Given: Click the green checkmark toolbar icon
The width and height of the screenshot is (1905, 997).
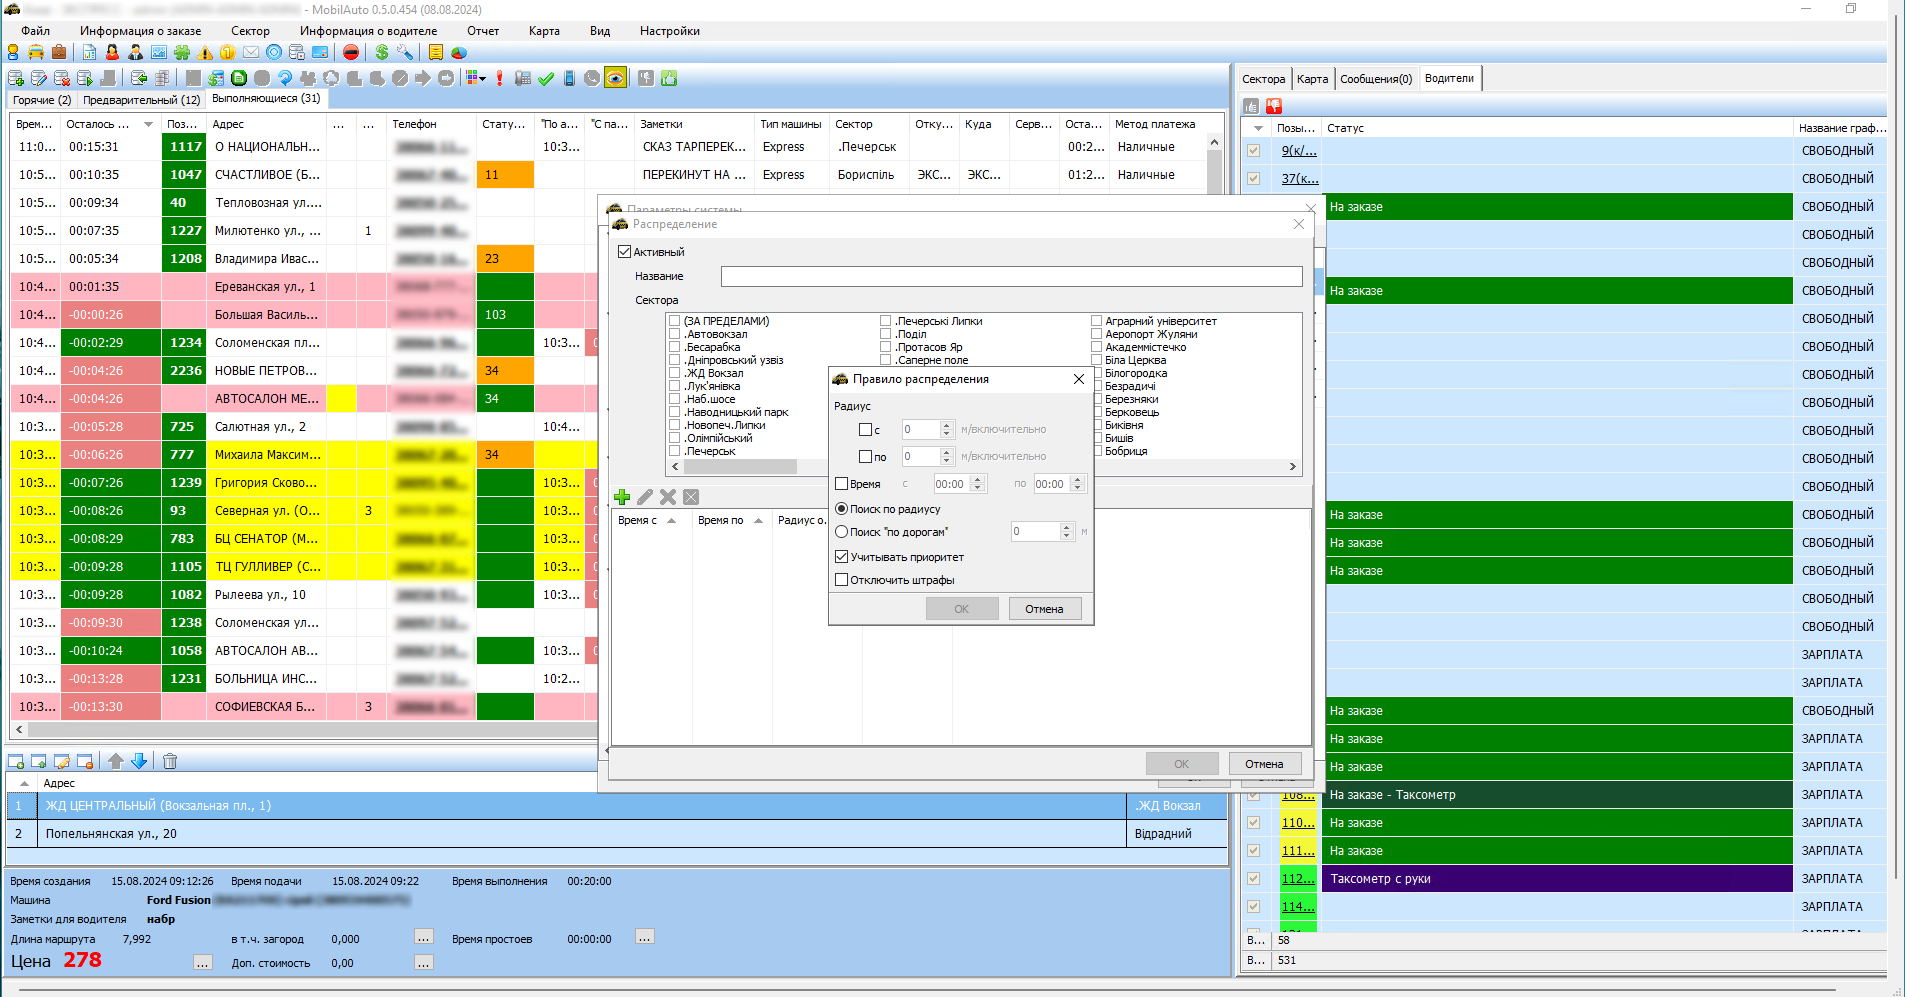Looking at the screenshot, I should pos(546,78).
